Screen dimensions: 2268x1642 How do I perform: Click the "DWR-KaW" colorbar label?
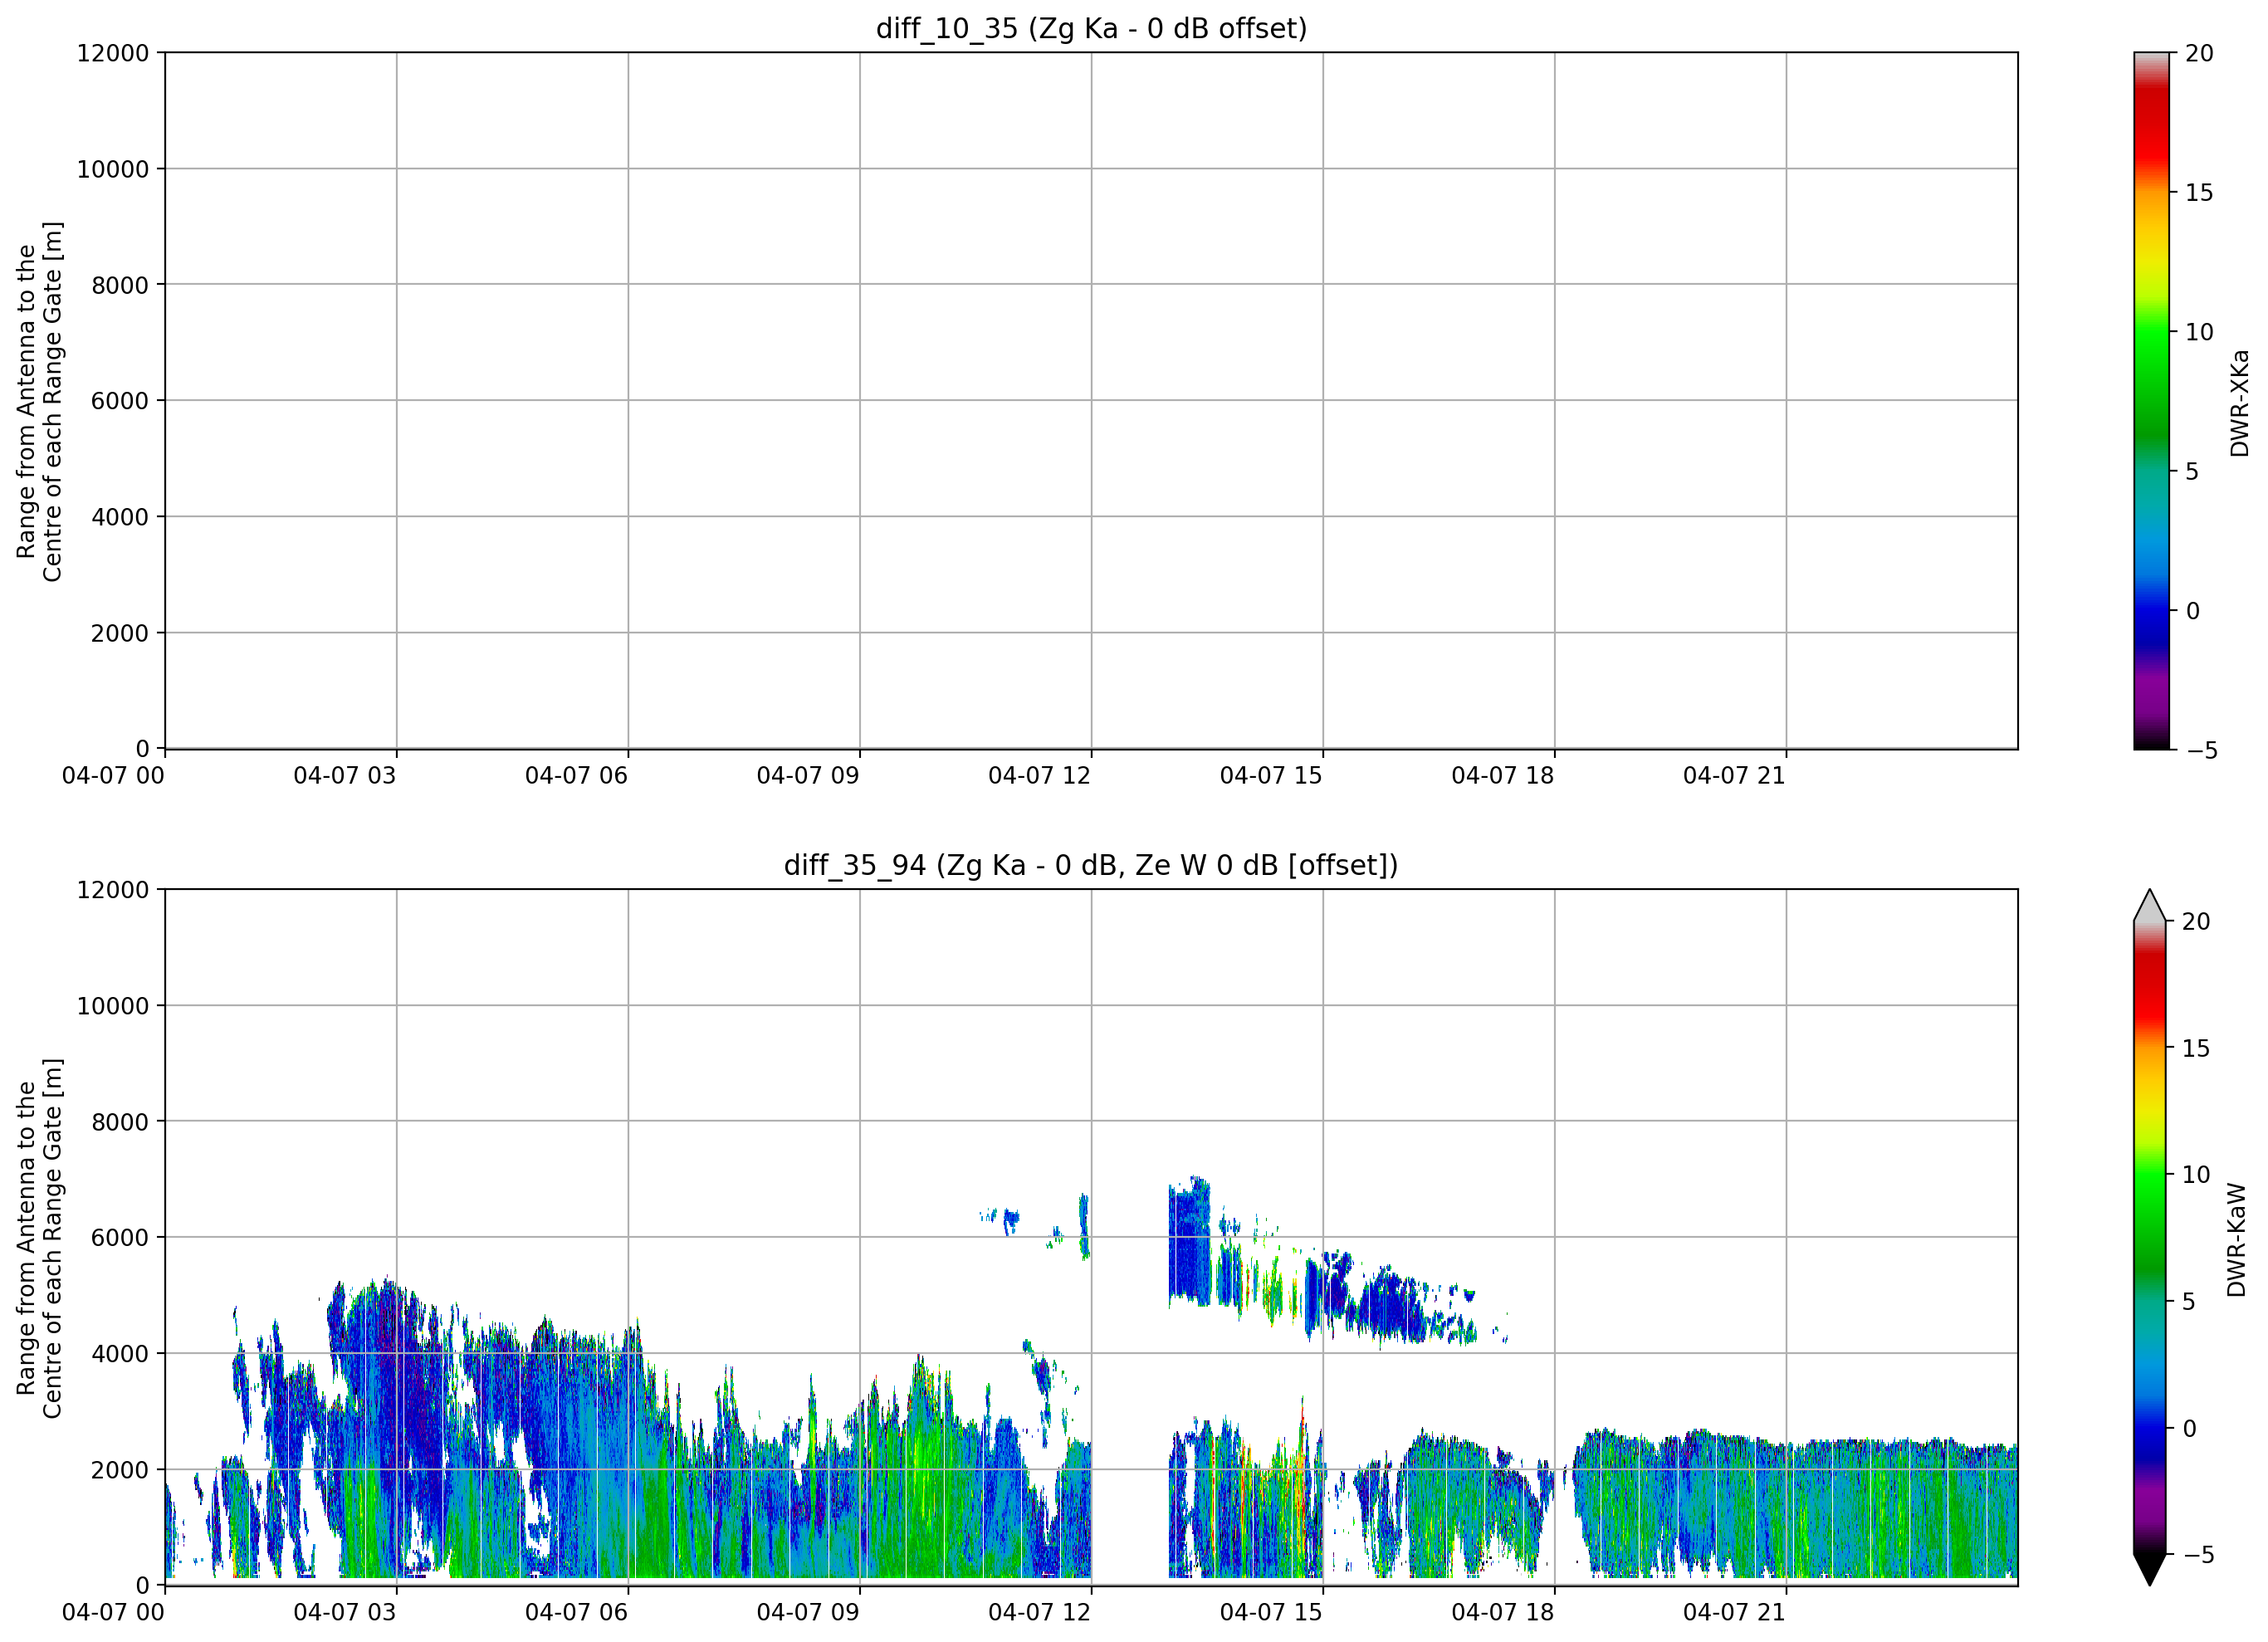(x=2237, y=1240)
